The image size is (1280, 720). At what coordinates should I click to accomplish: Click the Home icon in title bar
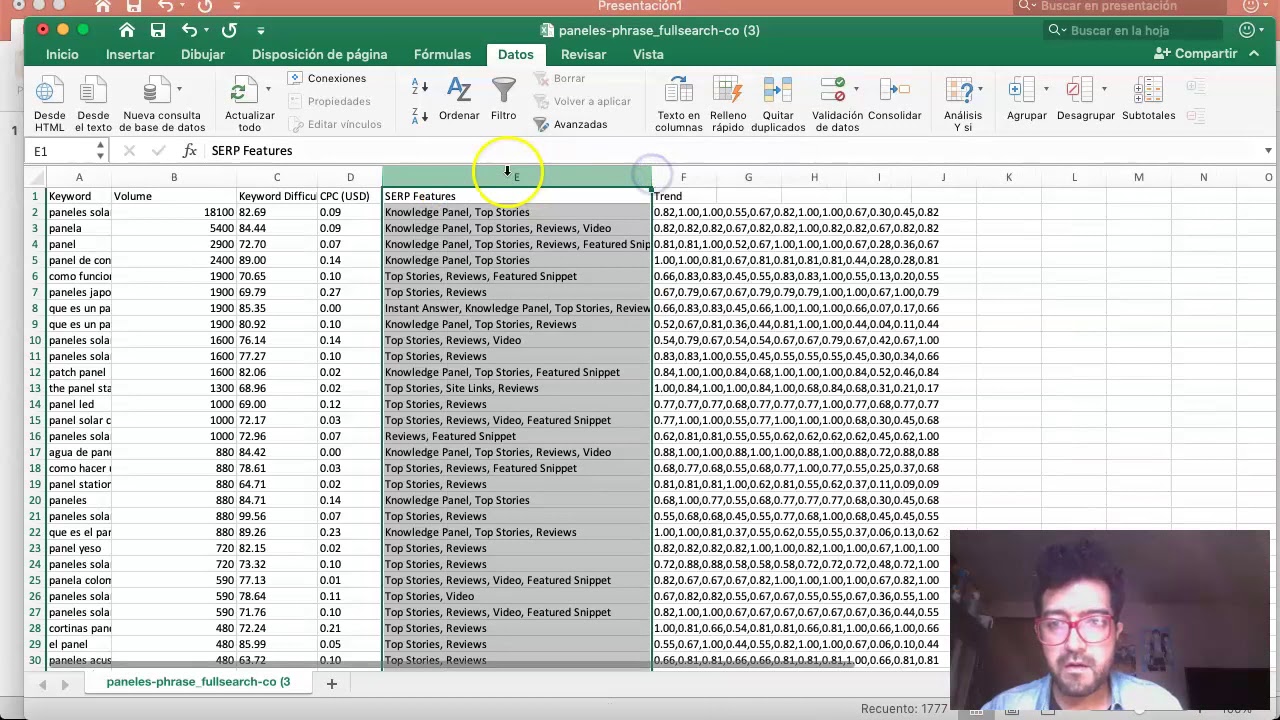tap(126, 30)
